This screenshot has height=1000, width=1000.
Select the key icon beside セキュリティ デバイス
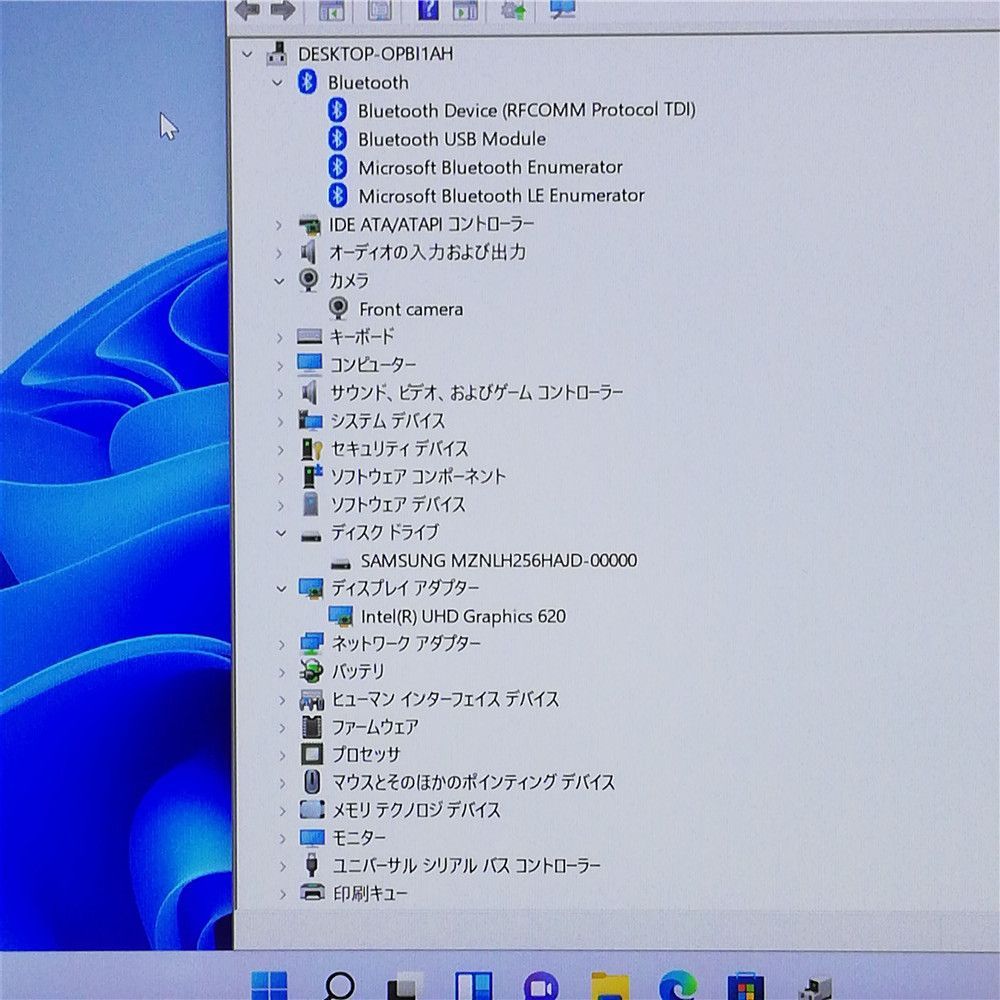point(311,448)
